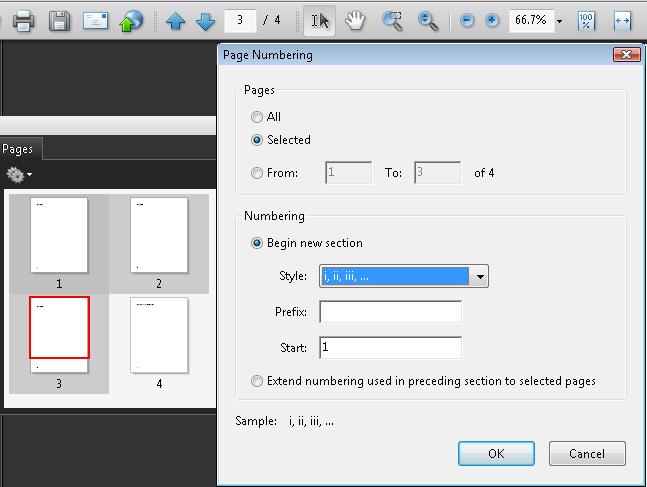The height and width of the screenshot is (487, 647).
Task: Click the Save floppy disk icon
Action: click(x=59, y=20)
